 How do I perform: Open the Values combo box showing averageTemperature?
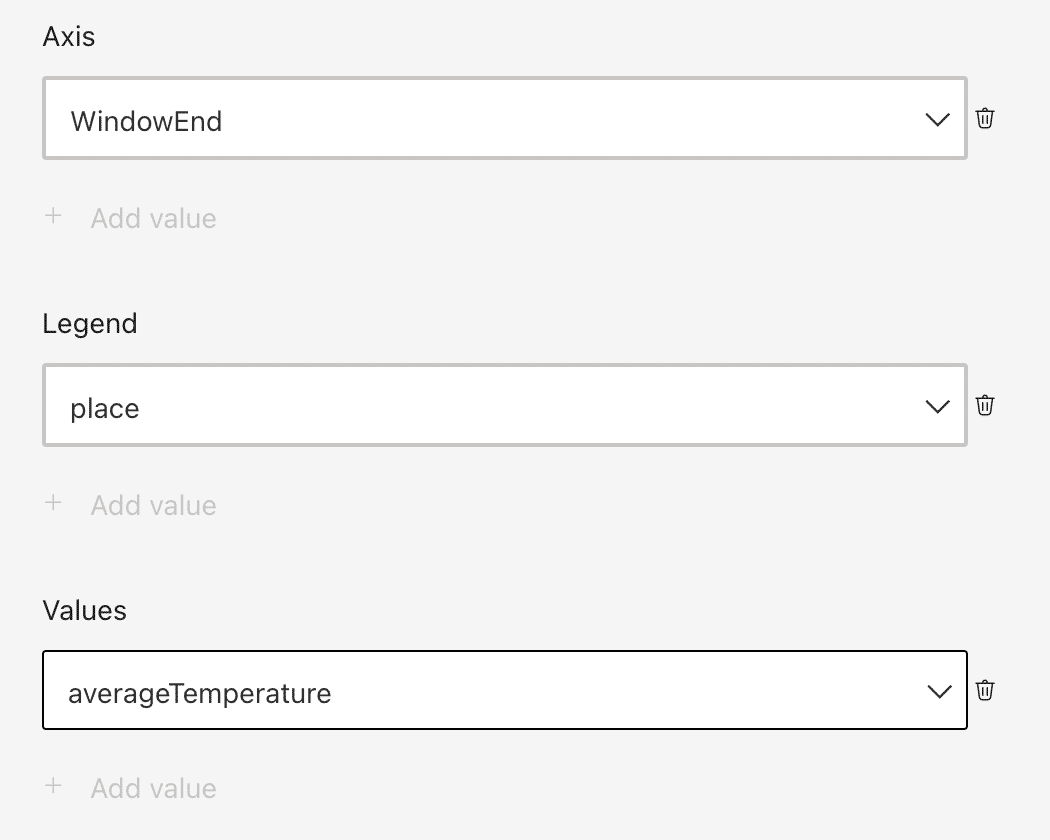505,689
